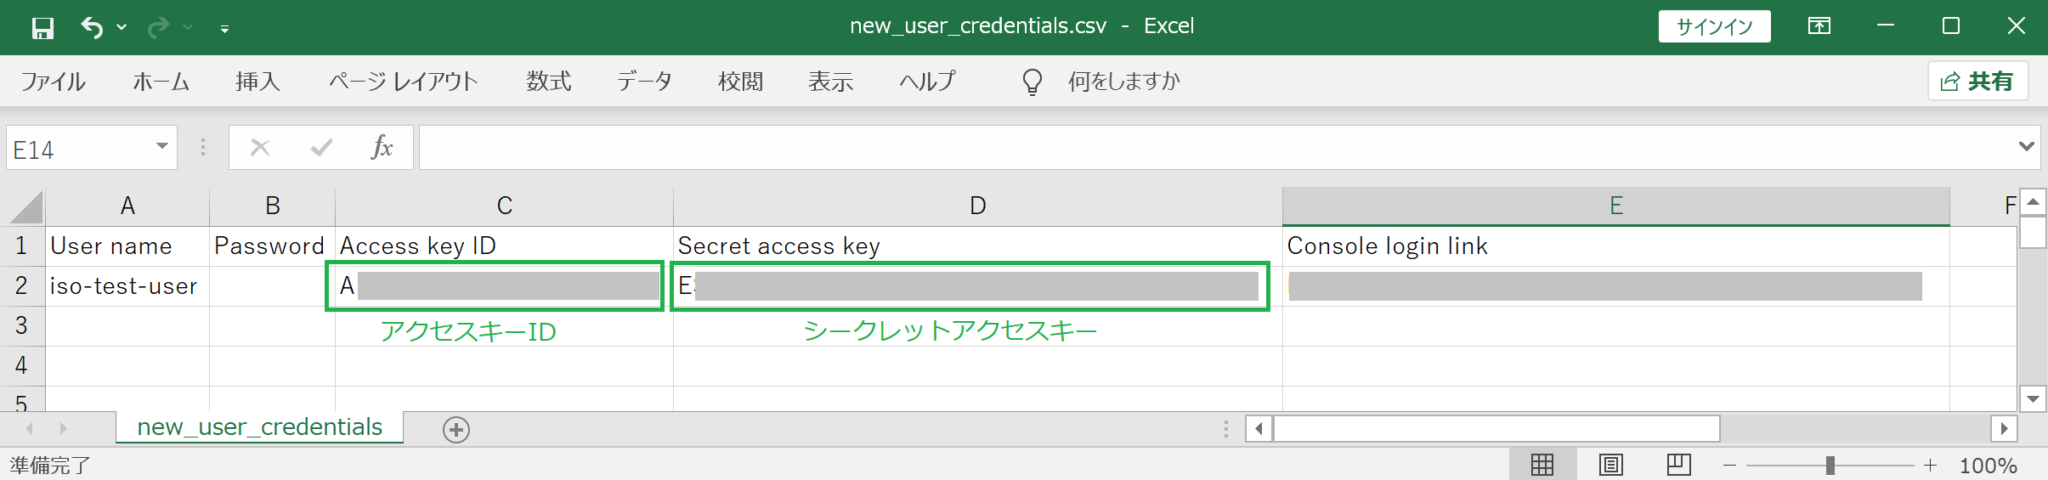Click the Undo arrow icon

tap(92, 28)
